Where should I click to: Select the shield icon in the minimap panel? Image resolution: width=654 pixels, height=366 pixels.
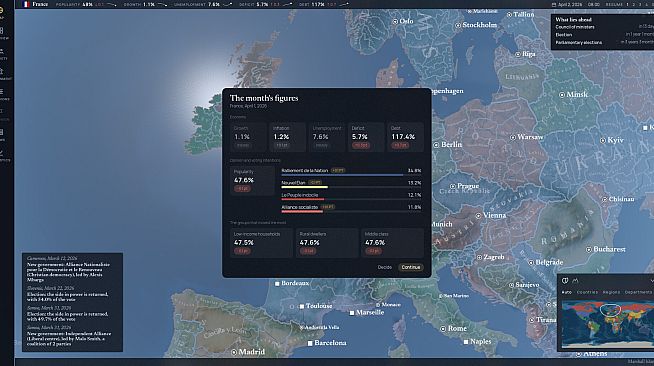(565, 281)
